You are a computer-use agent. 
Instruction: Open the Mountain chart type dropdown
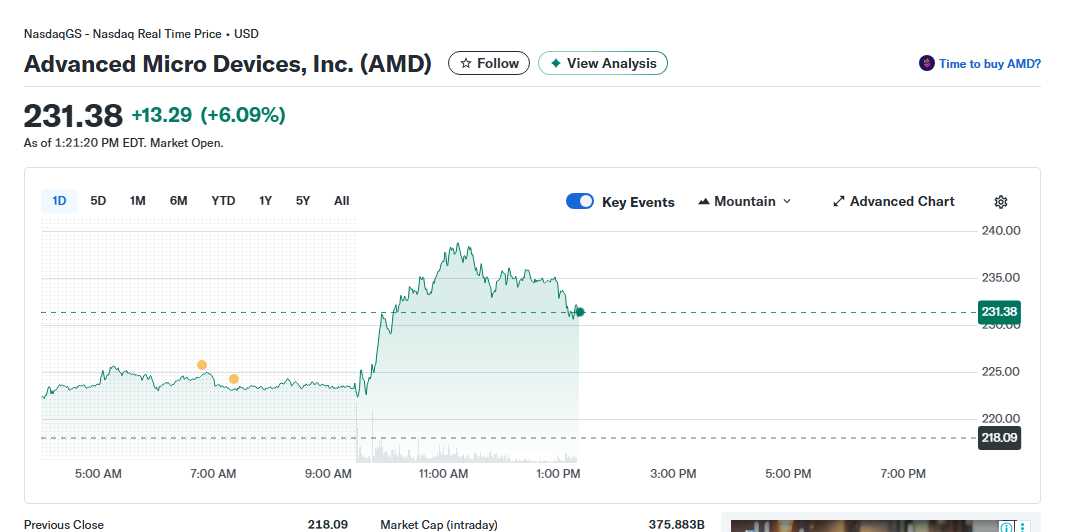(x=744, y=201)
